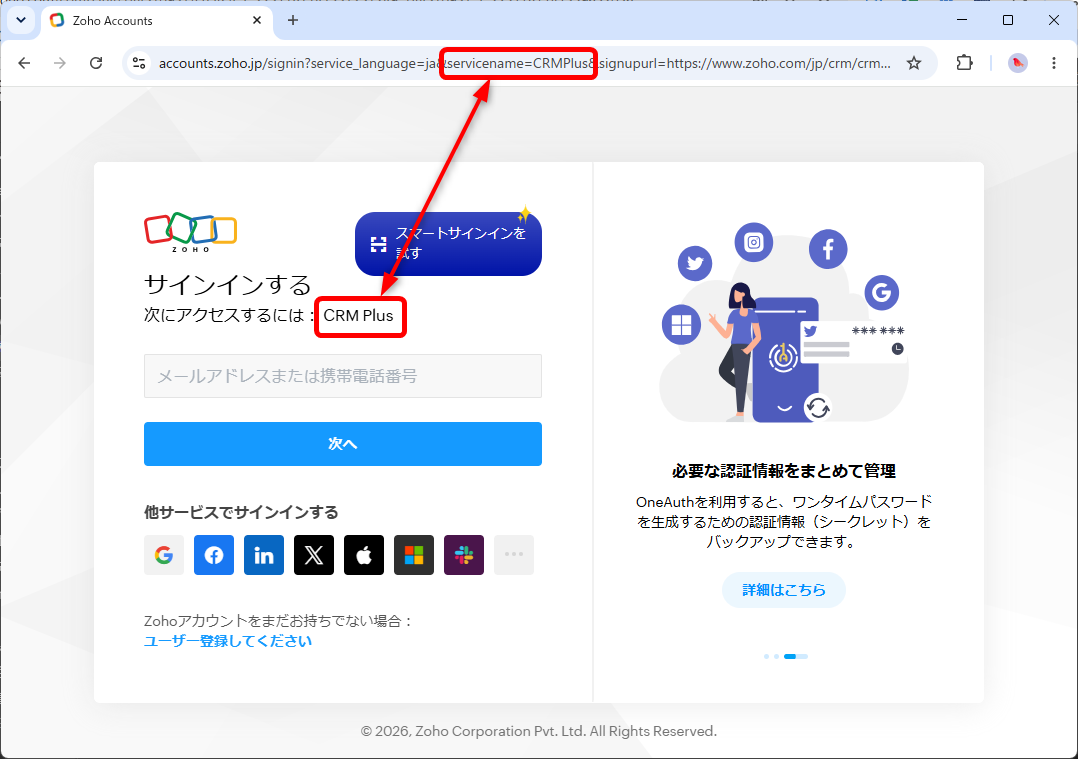Reload the page
Image resolution: width=1078 pixels, height=759 pixels.
[x=96, y=63]
